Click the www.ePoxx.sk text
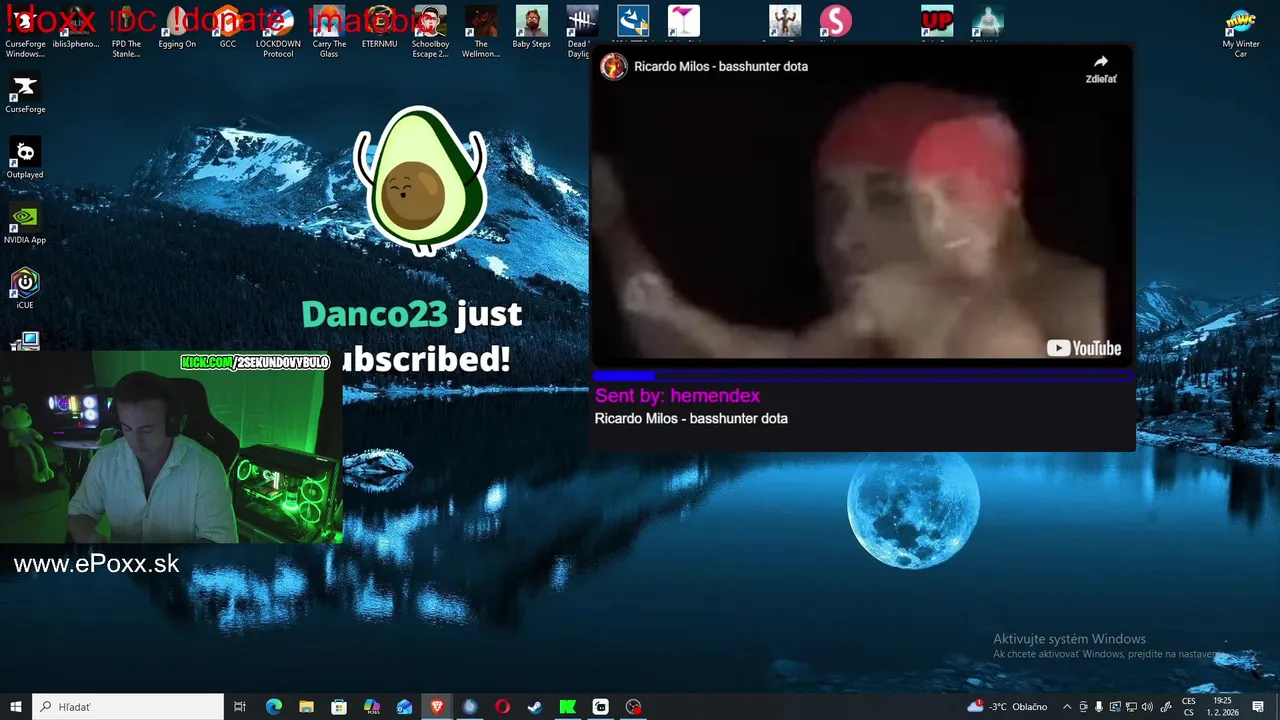Viewport: 1280px width, 720px height. (x=97, y=564)
